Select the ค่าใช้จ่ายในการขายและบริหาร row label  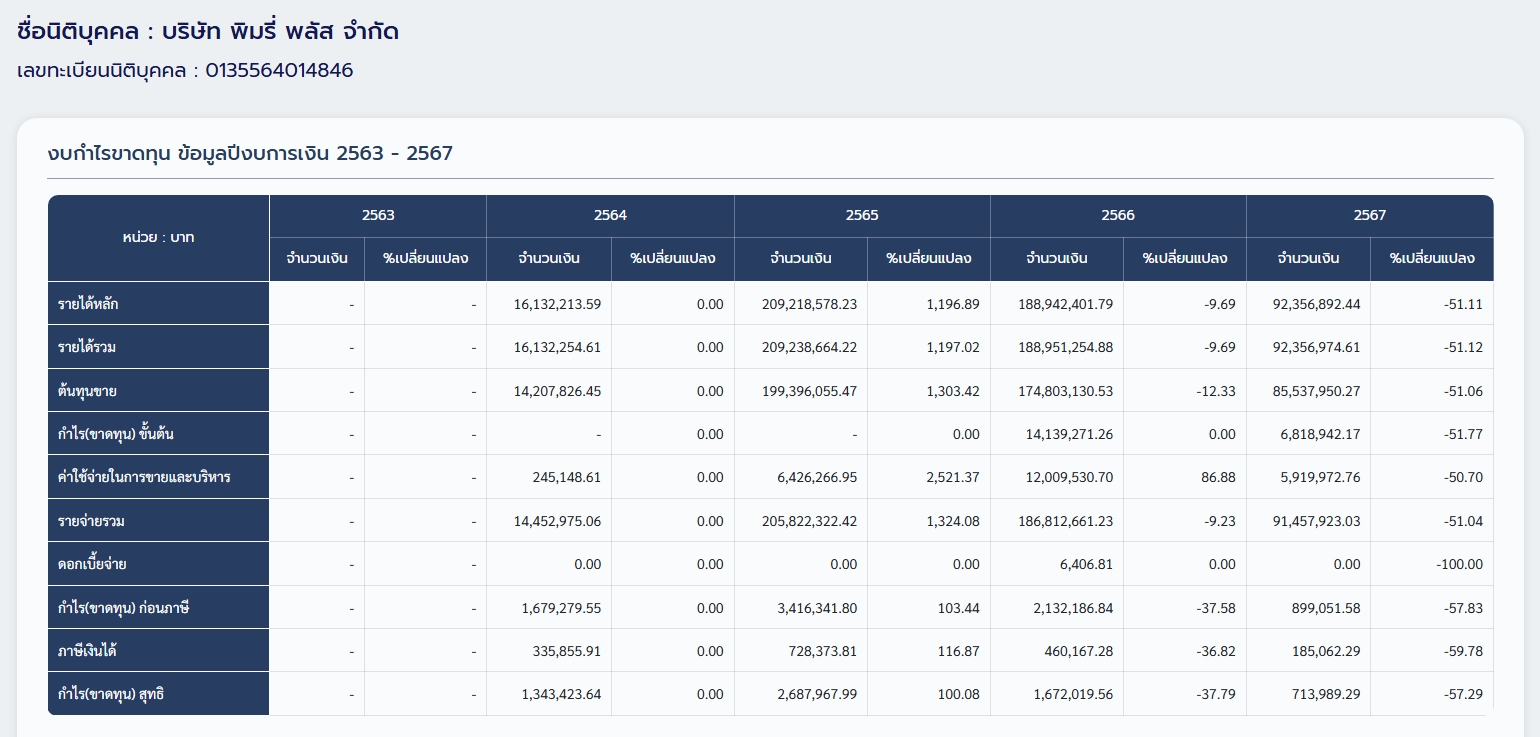(x=144, y=477)
